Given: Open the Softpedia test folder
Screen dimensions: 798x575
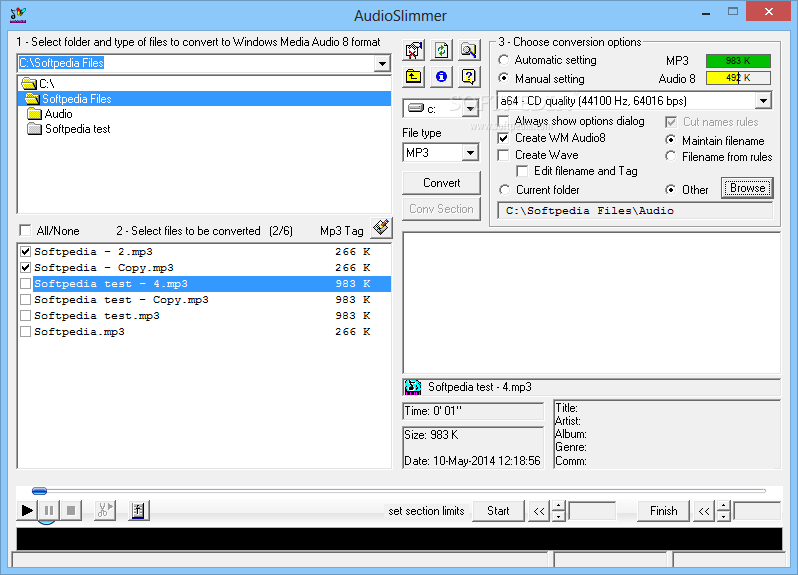Looking at the screenshot, I should click(x=69, y=129).
